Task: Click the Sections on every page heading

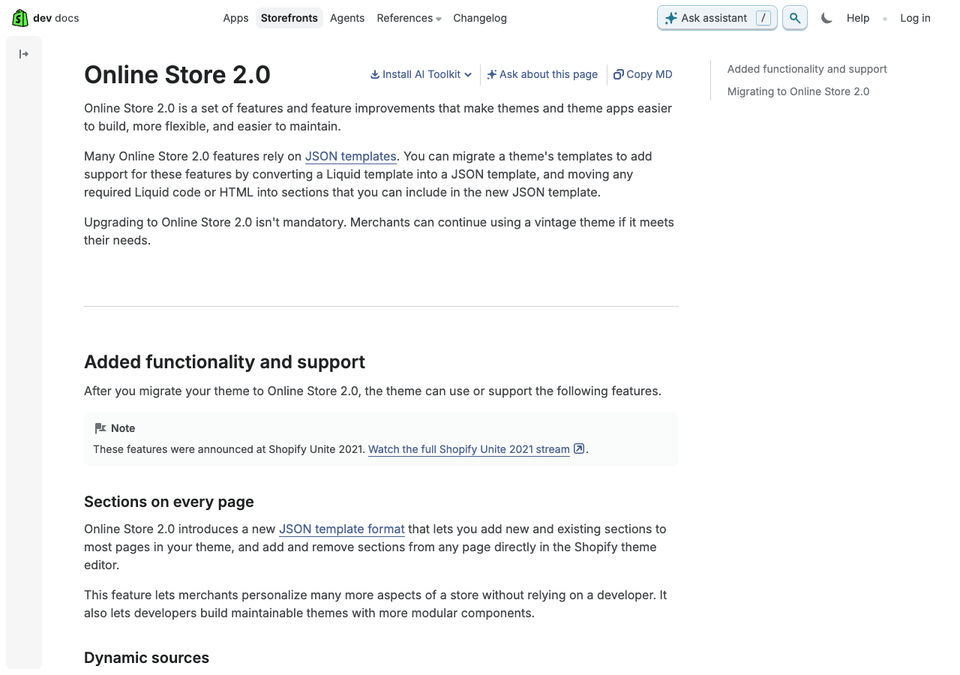Action: tap(169, 502)
